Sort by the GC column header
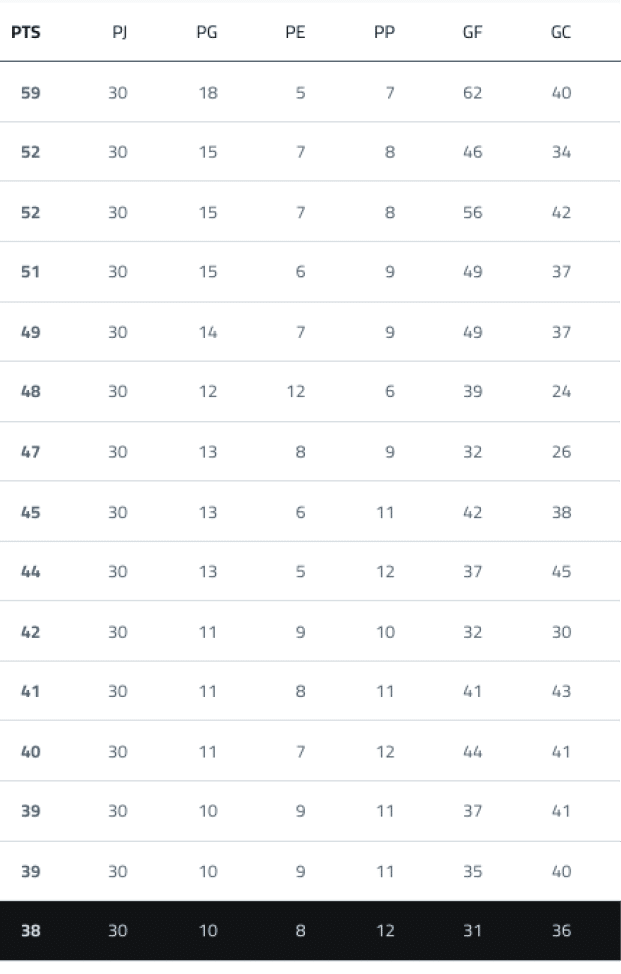Viewport: 621px width, 974px height. [x=561, y=32]
